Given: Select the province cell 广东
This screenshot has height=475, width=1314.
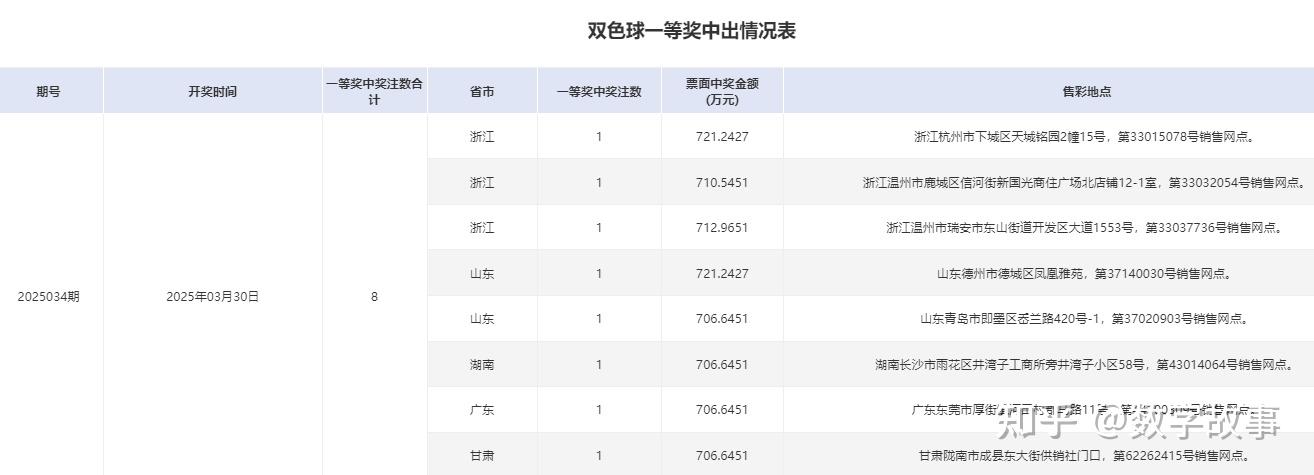Looking at the screenshot, I should click(482, 410).
